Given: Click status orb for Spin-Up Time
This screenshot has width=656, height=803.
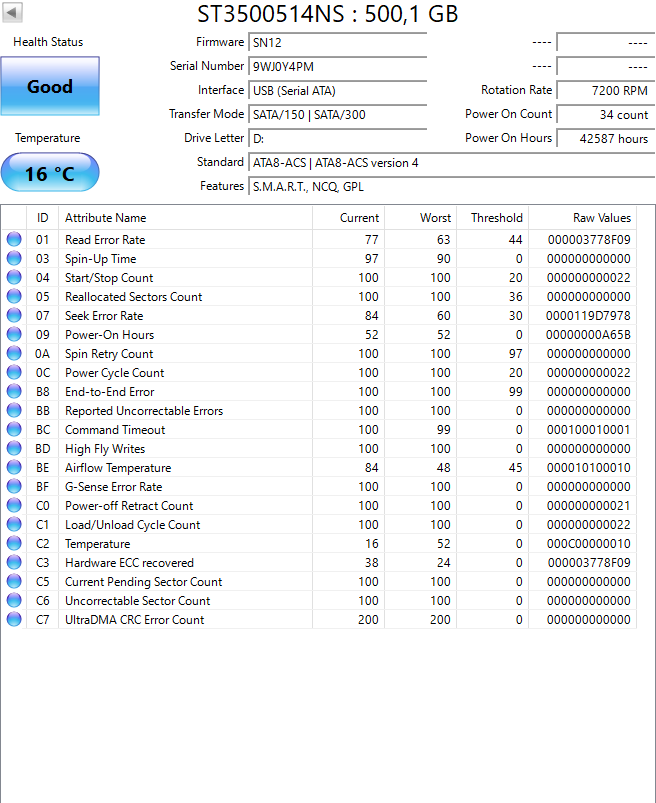Looking at the screenshot, I should click(x=14, y=258).
